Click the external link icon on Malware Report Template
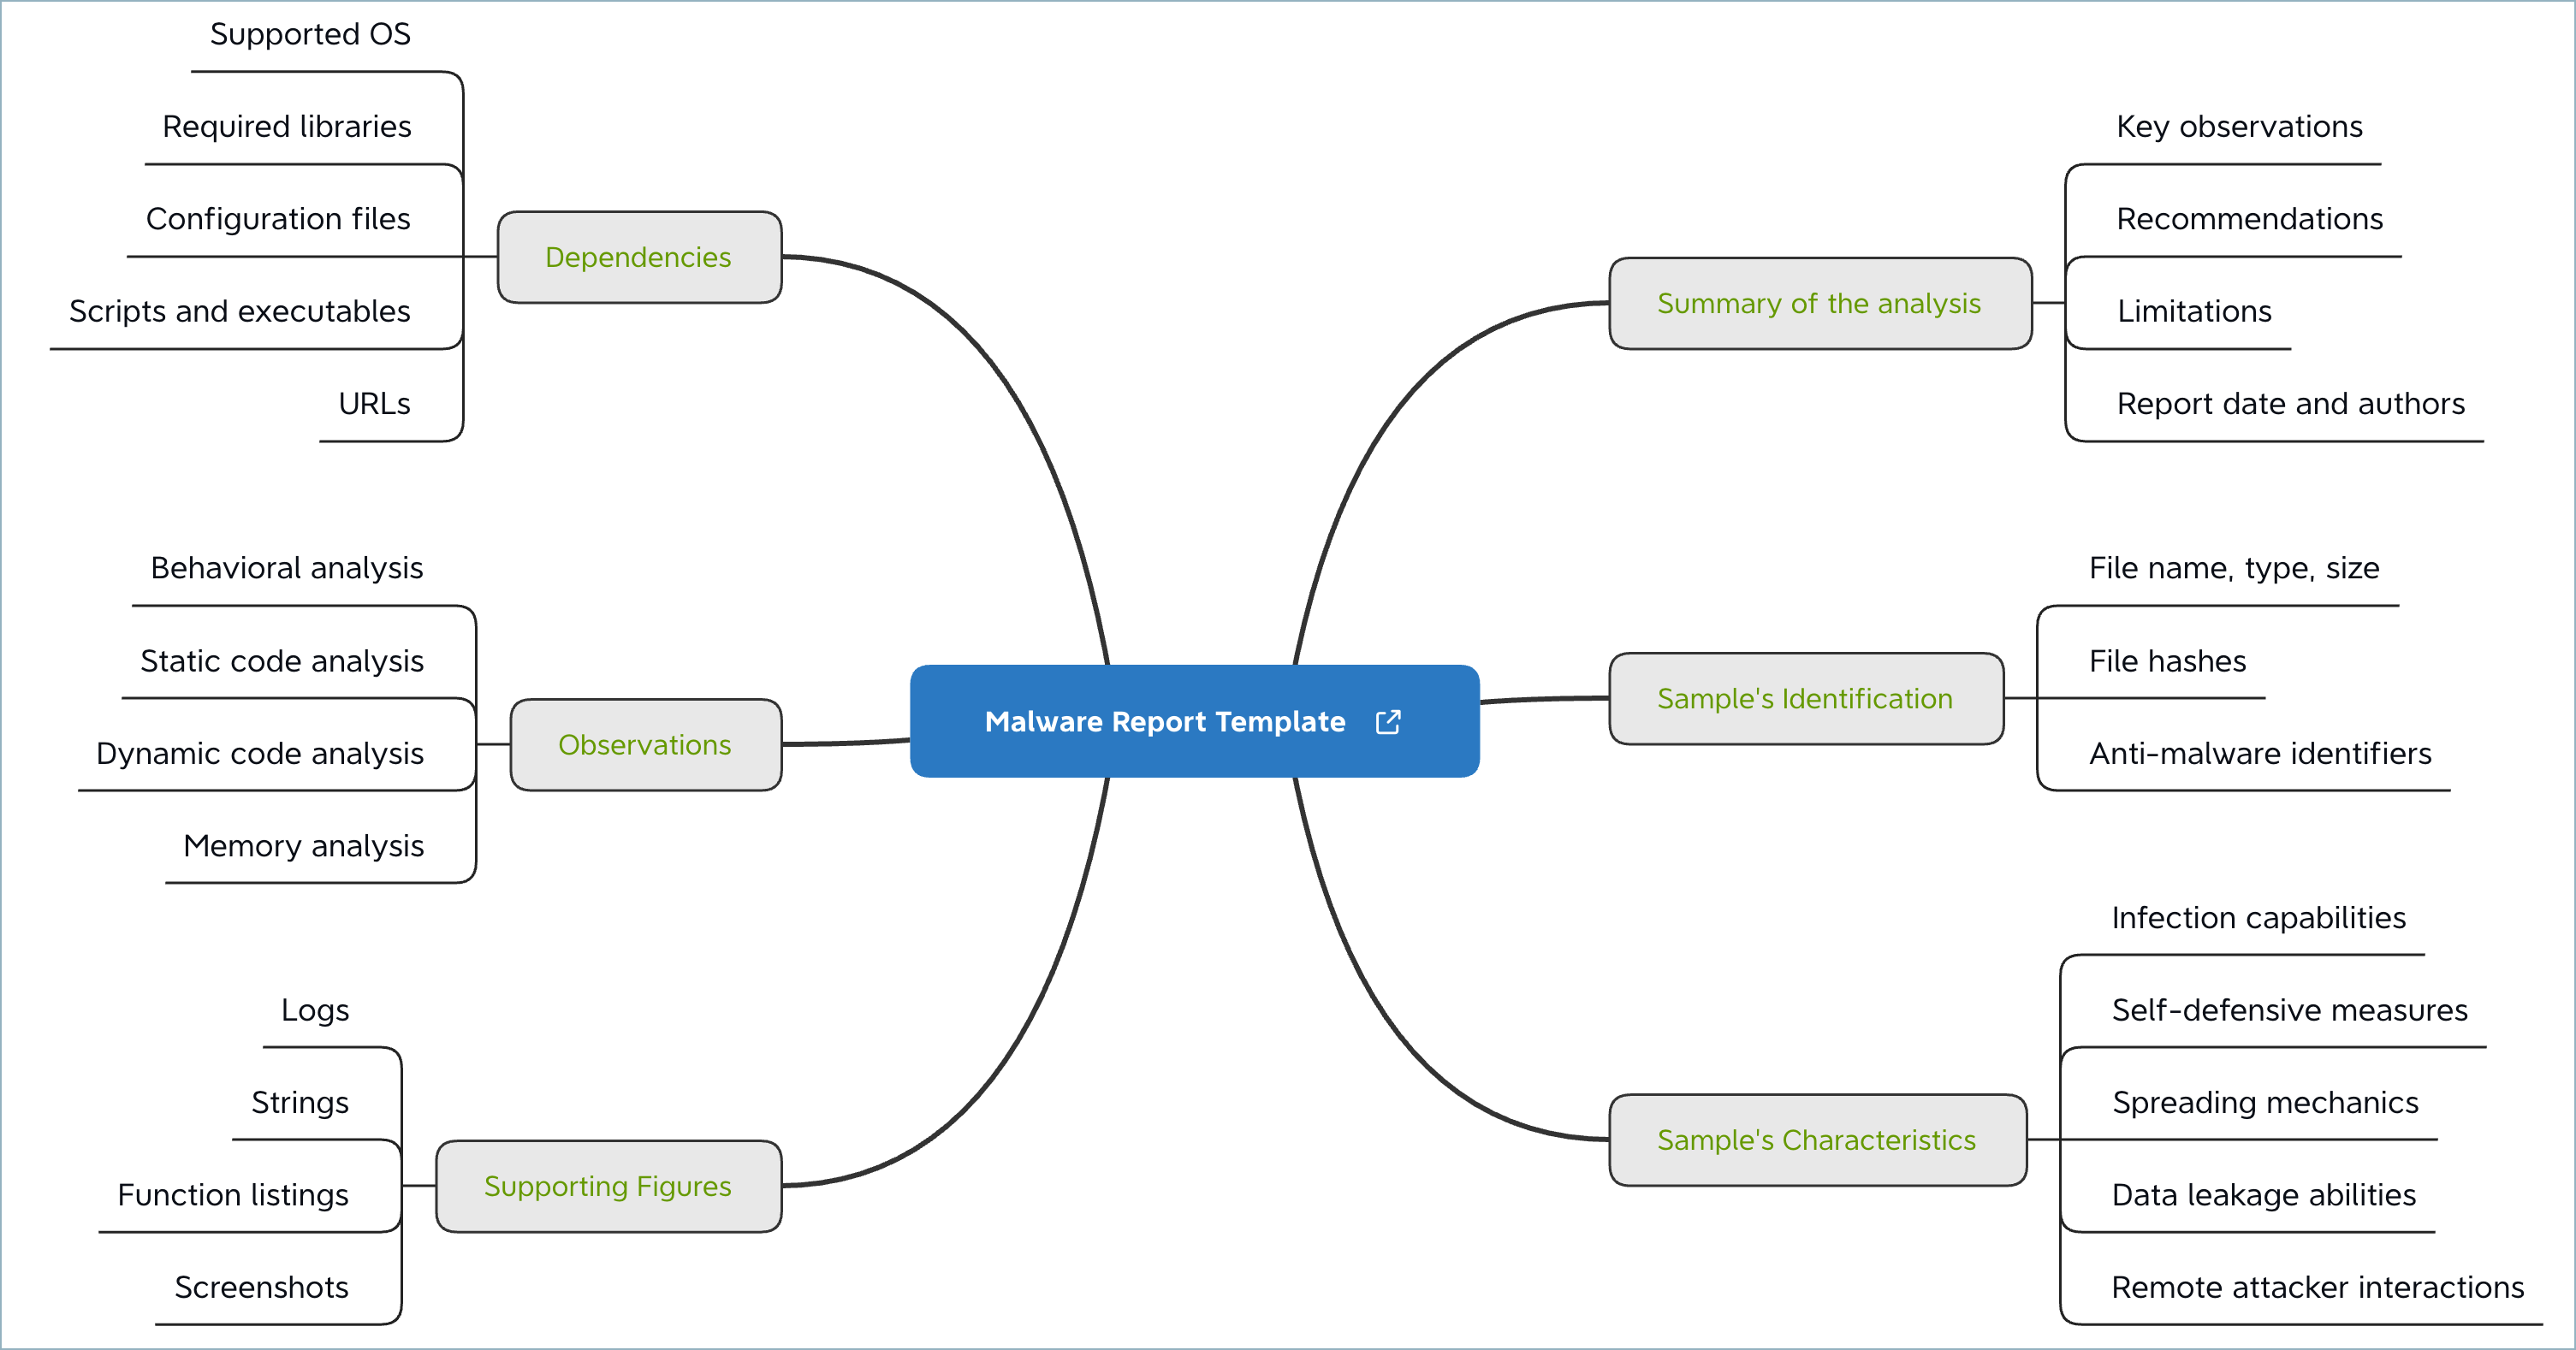Screen dimensions: 2576x1350 click(x=1392, y=717)
